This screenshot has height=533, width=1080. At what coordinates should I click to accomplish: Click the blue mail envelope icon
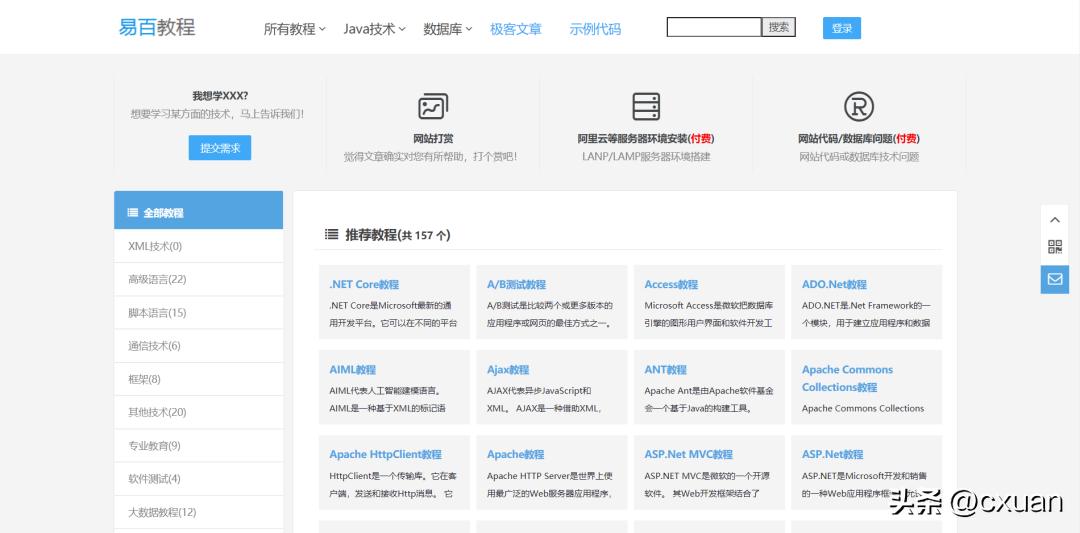coord(1055,279)
